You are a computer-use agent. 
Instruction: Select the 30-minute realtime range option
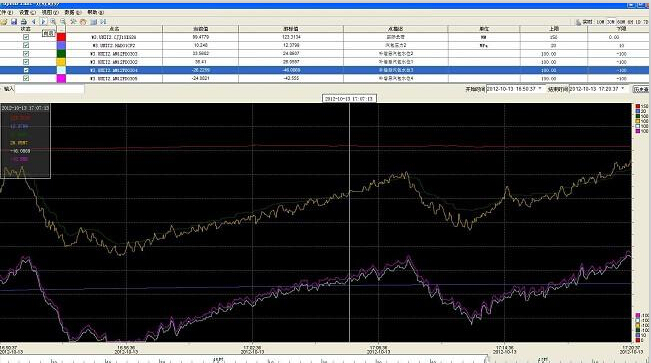tap(611, 22)
